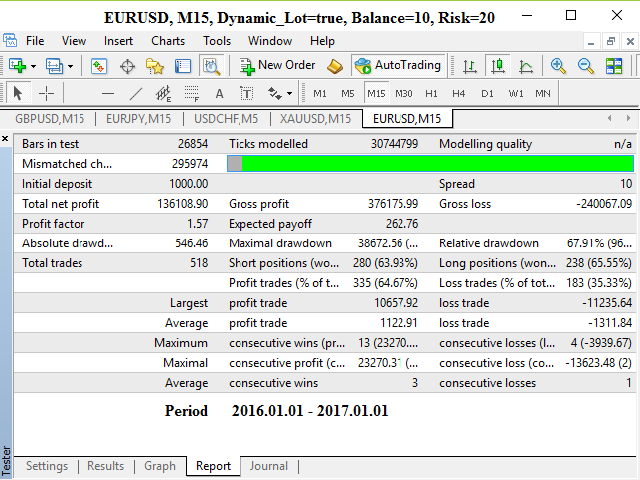This screenshot has height=480, width=640.
Task: Select the Fibonacci Retracement tool
Action: (x=191, y=94)
